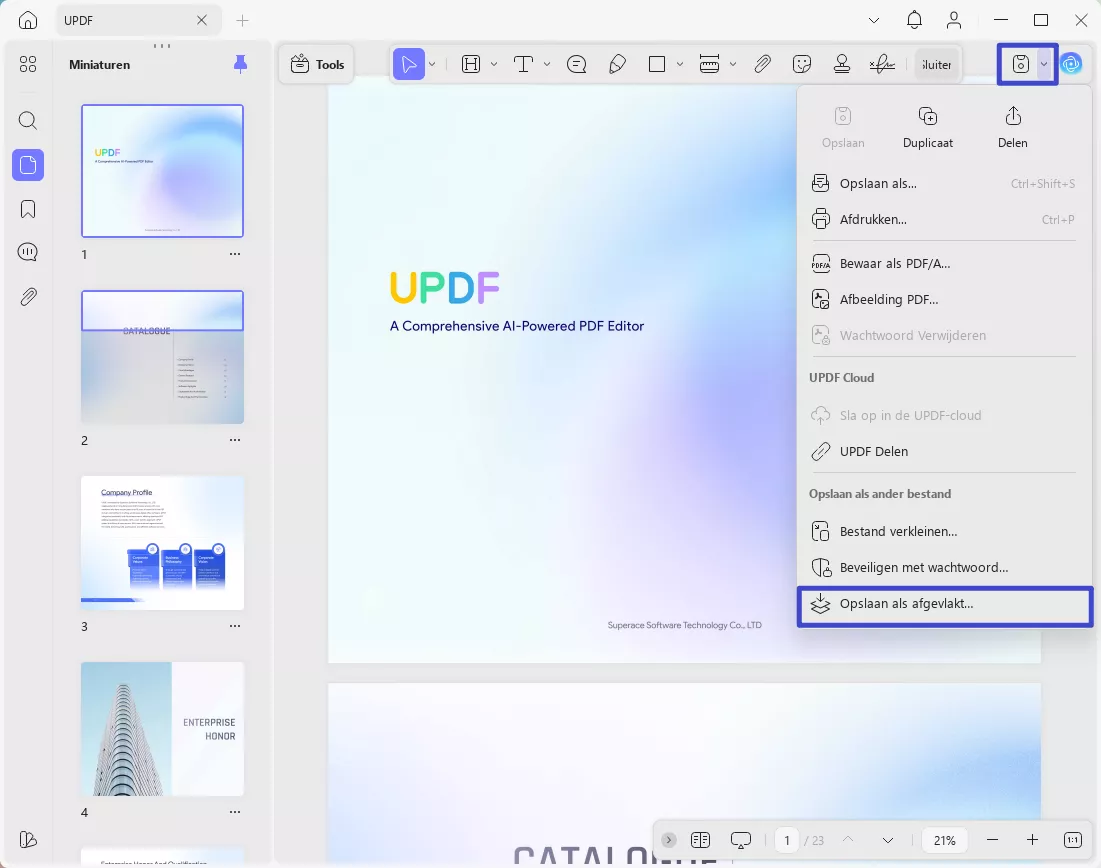The image size is (1101, 868).
Task: Choose Afdrukken... from menu
Action: (x=943, y=220)
